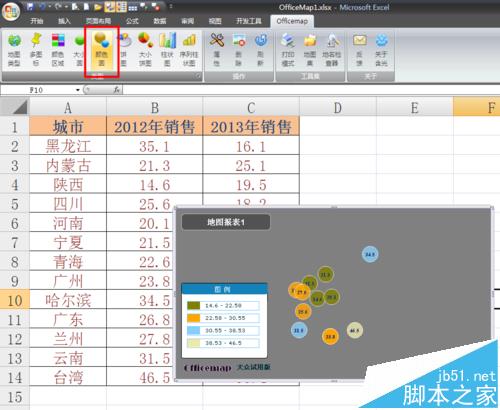The height and width of the screenshot is (410, 500).
Task: Select row 15 header
Action: coord(15,397)
